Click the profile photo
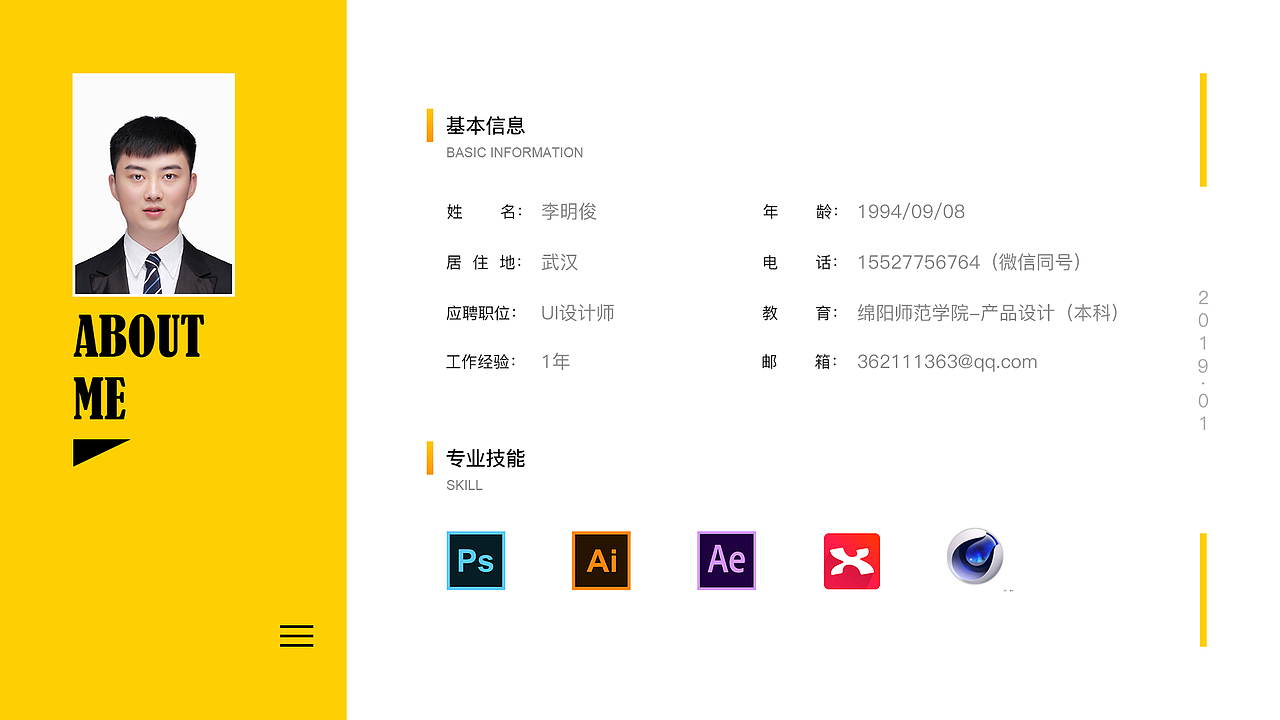 (x=153, y=184)
